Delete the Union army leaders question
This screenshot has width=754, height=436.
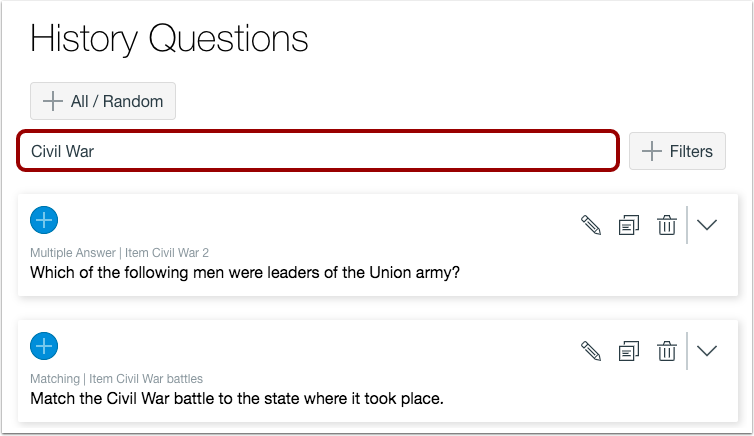pos(666,225)
